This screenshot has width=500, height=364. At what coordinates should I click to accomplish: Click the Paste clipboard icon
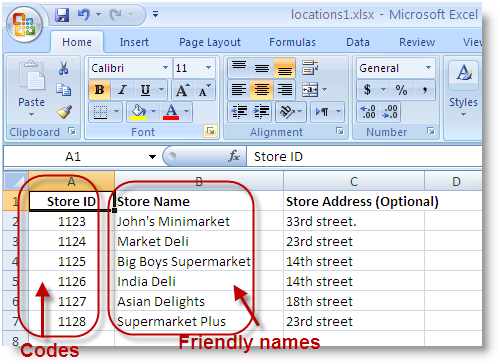pyautogui.click(x=31, y=77)
